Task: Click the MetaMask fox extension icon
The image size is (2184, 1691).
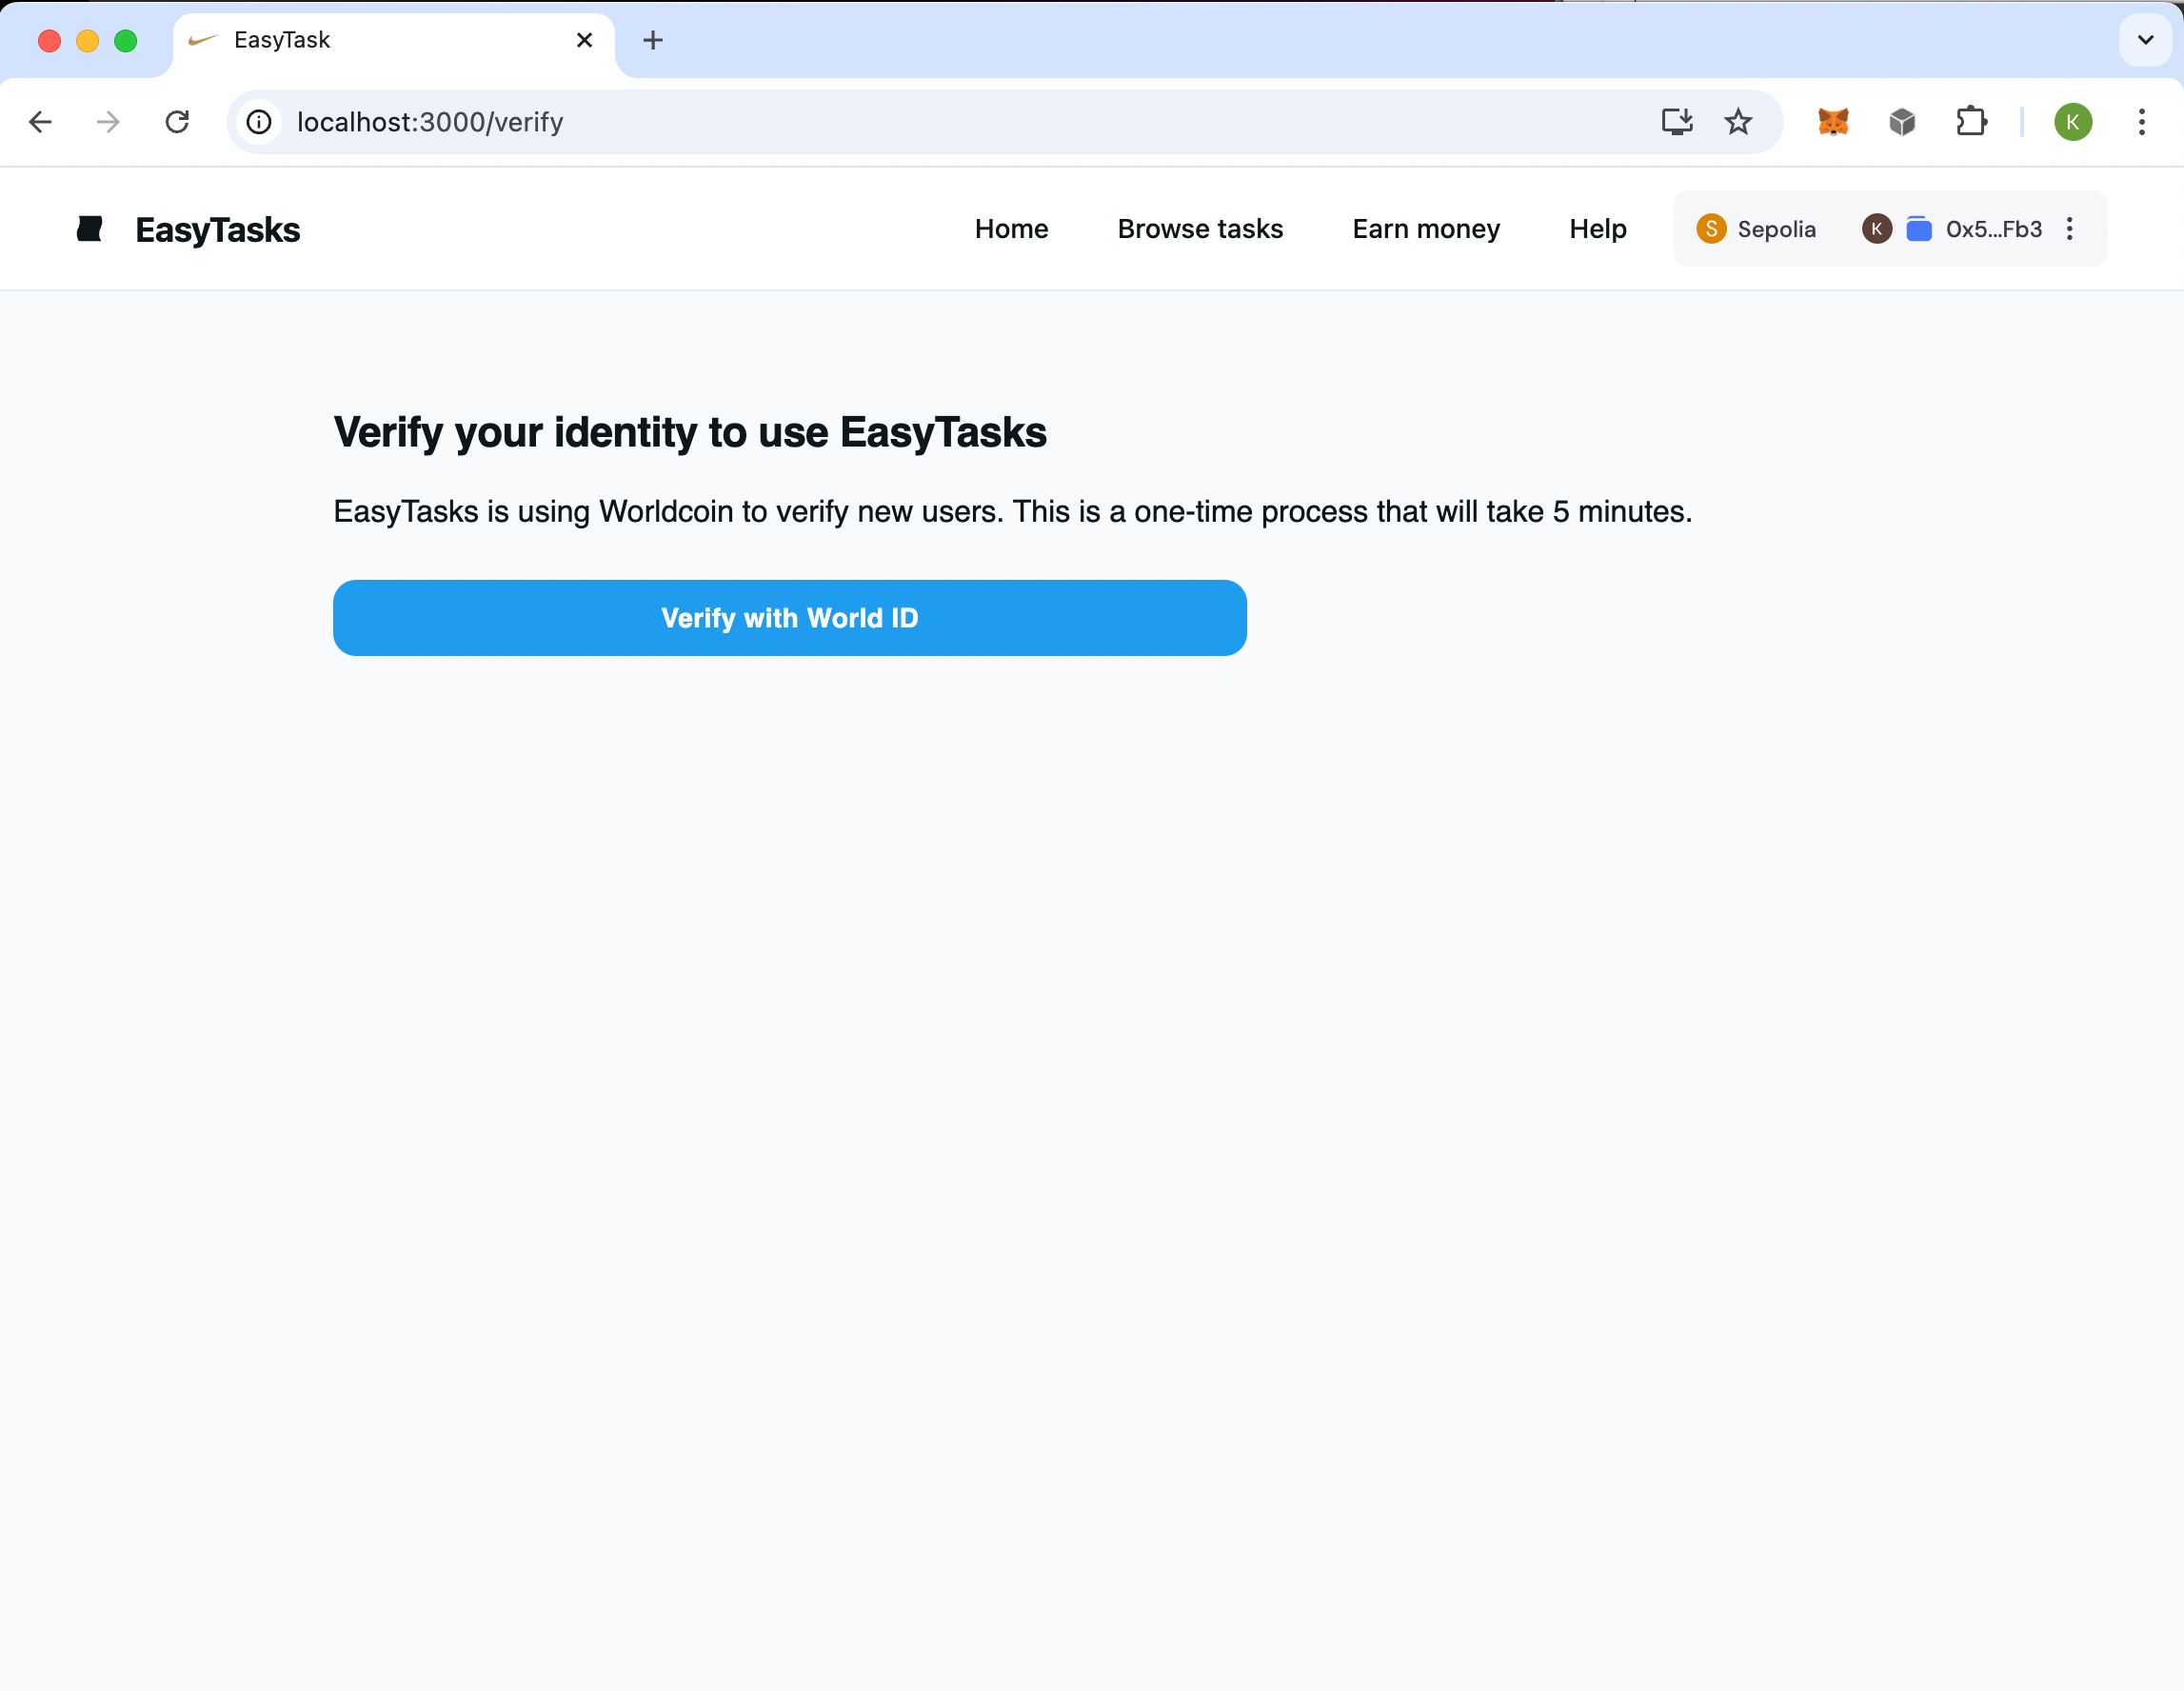Action: [x=1831, y=122]
